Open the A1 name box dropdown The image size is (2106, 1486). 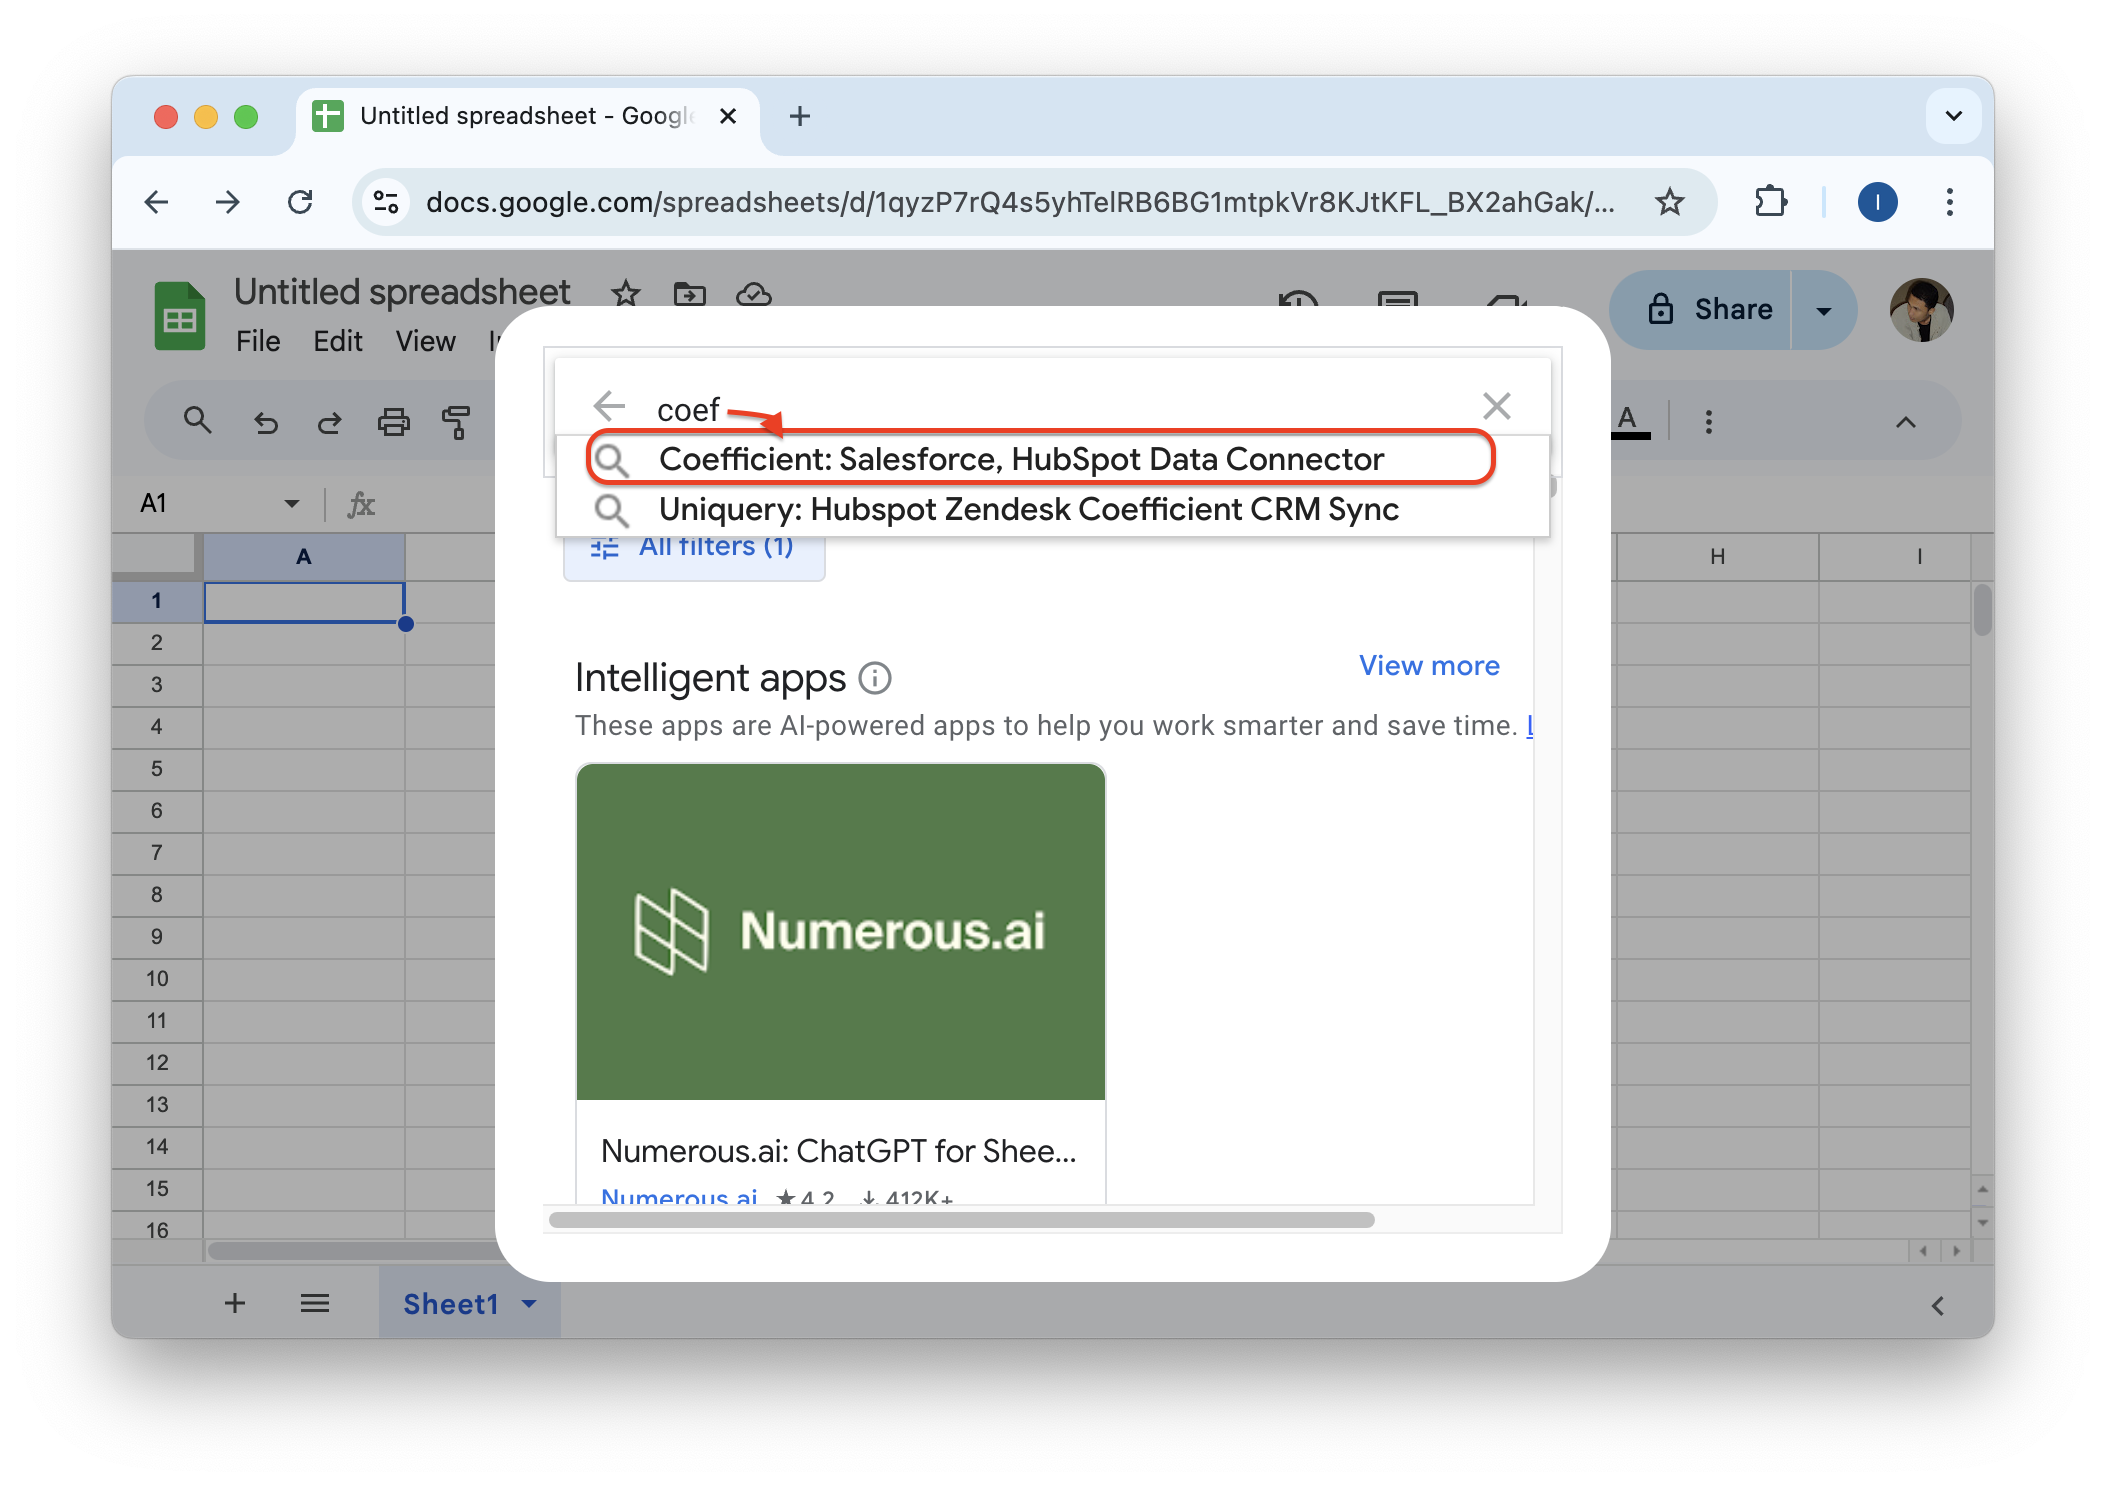292,503
